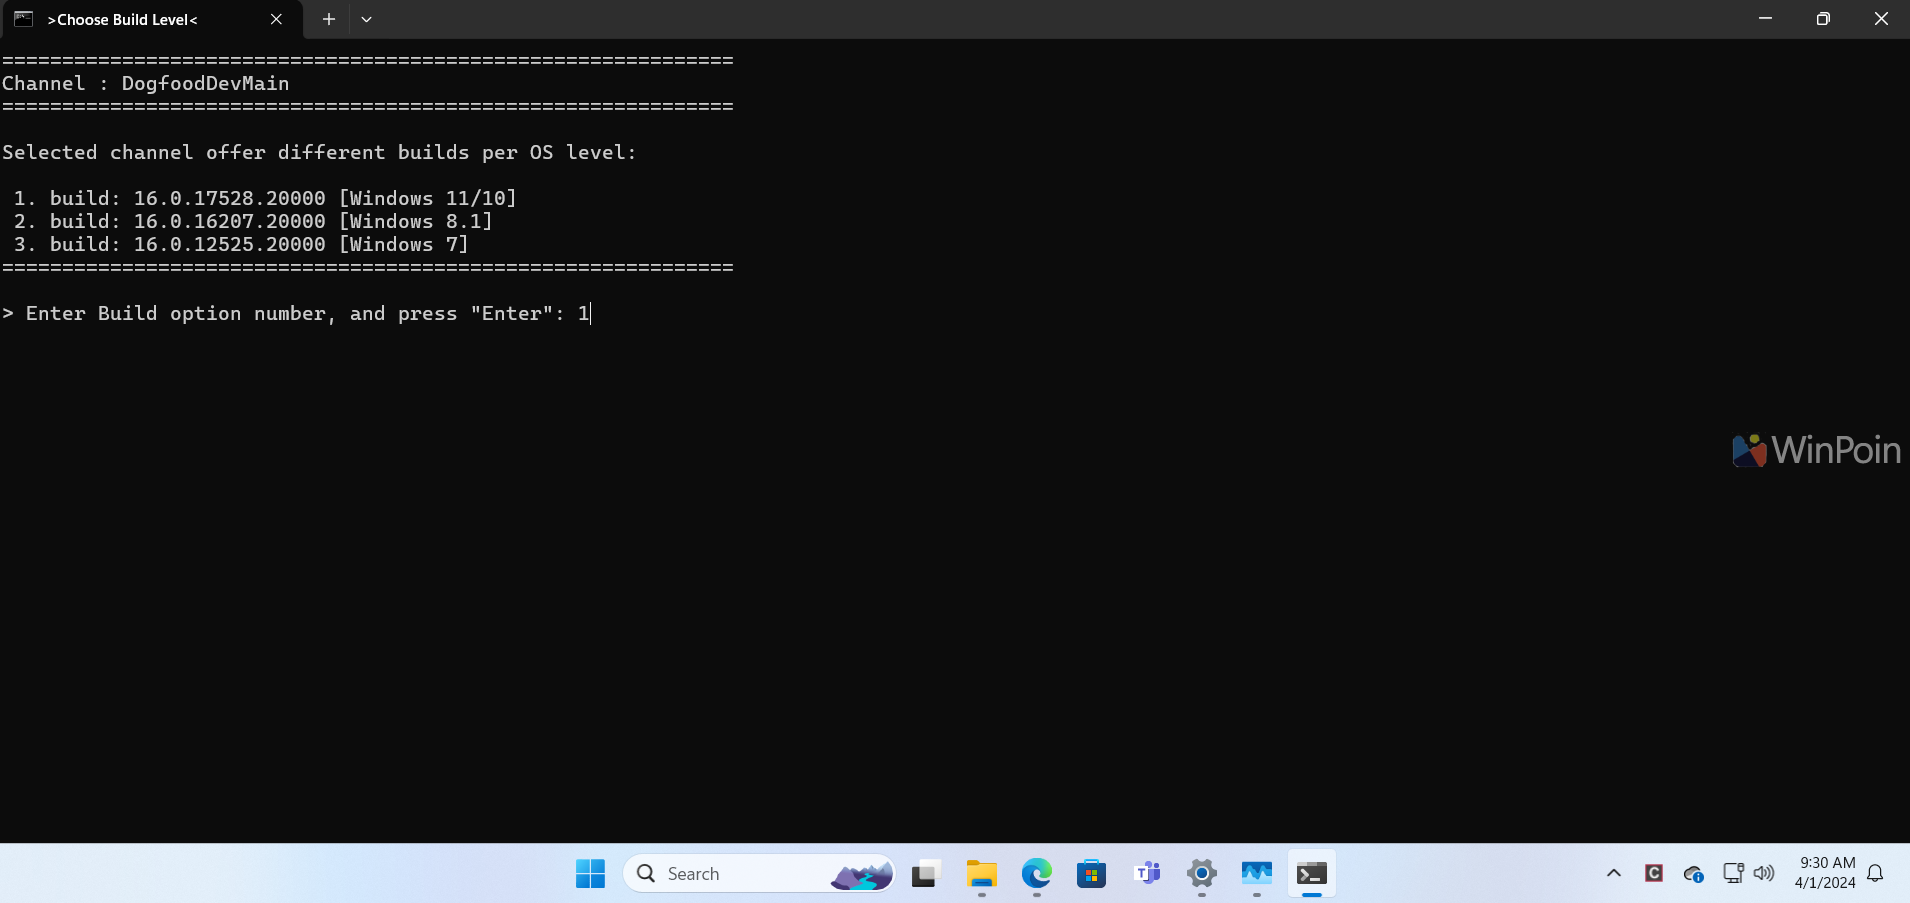Open Settings gear in the taskbar

click(1202, 873)
